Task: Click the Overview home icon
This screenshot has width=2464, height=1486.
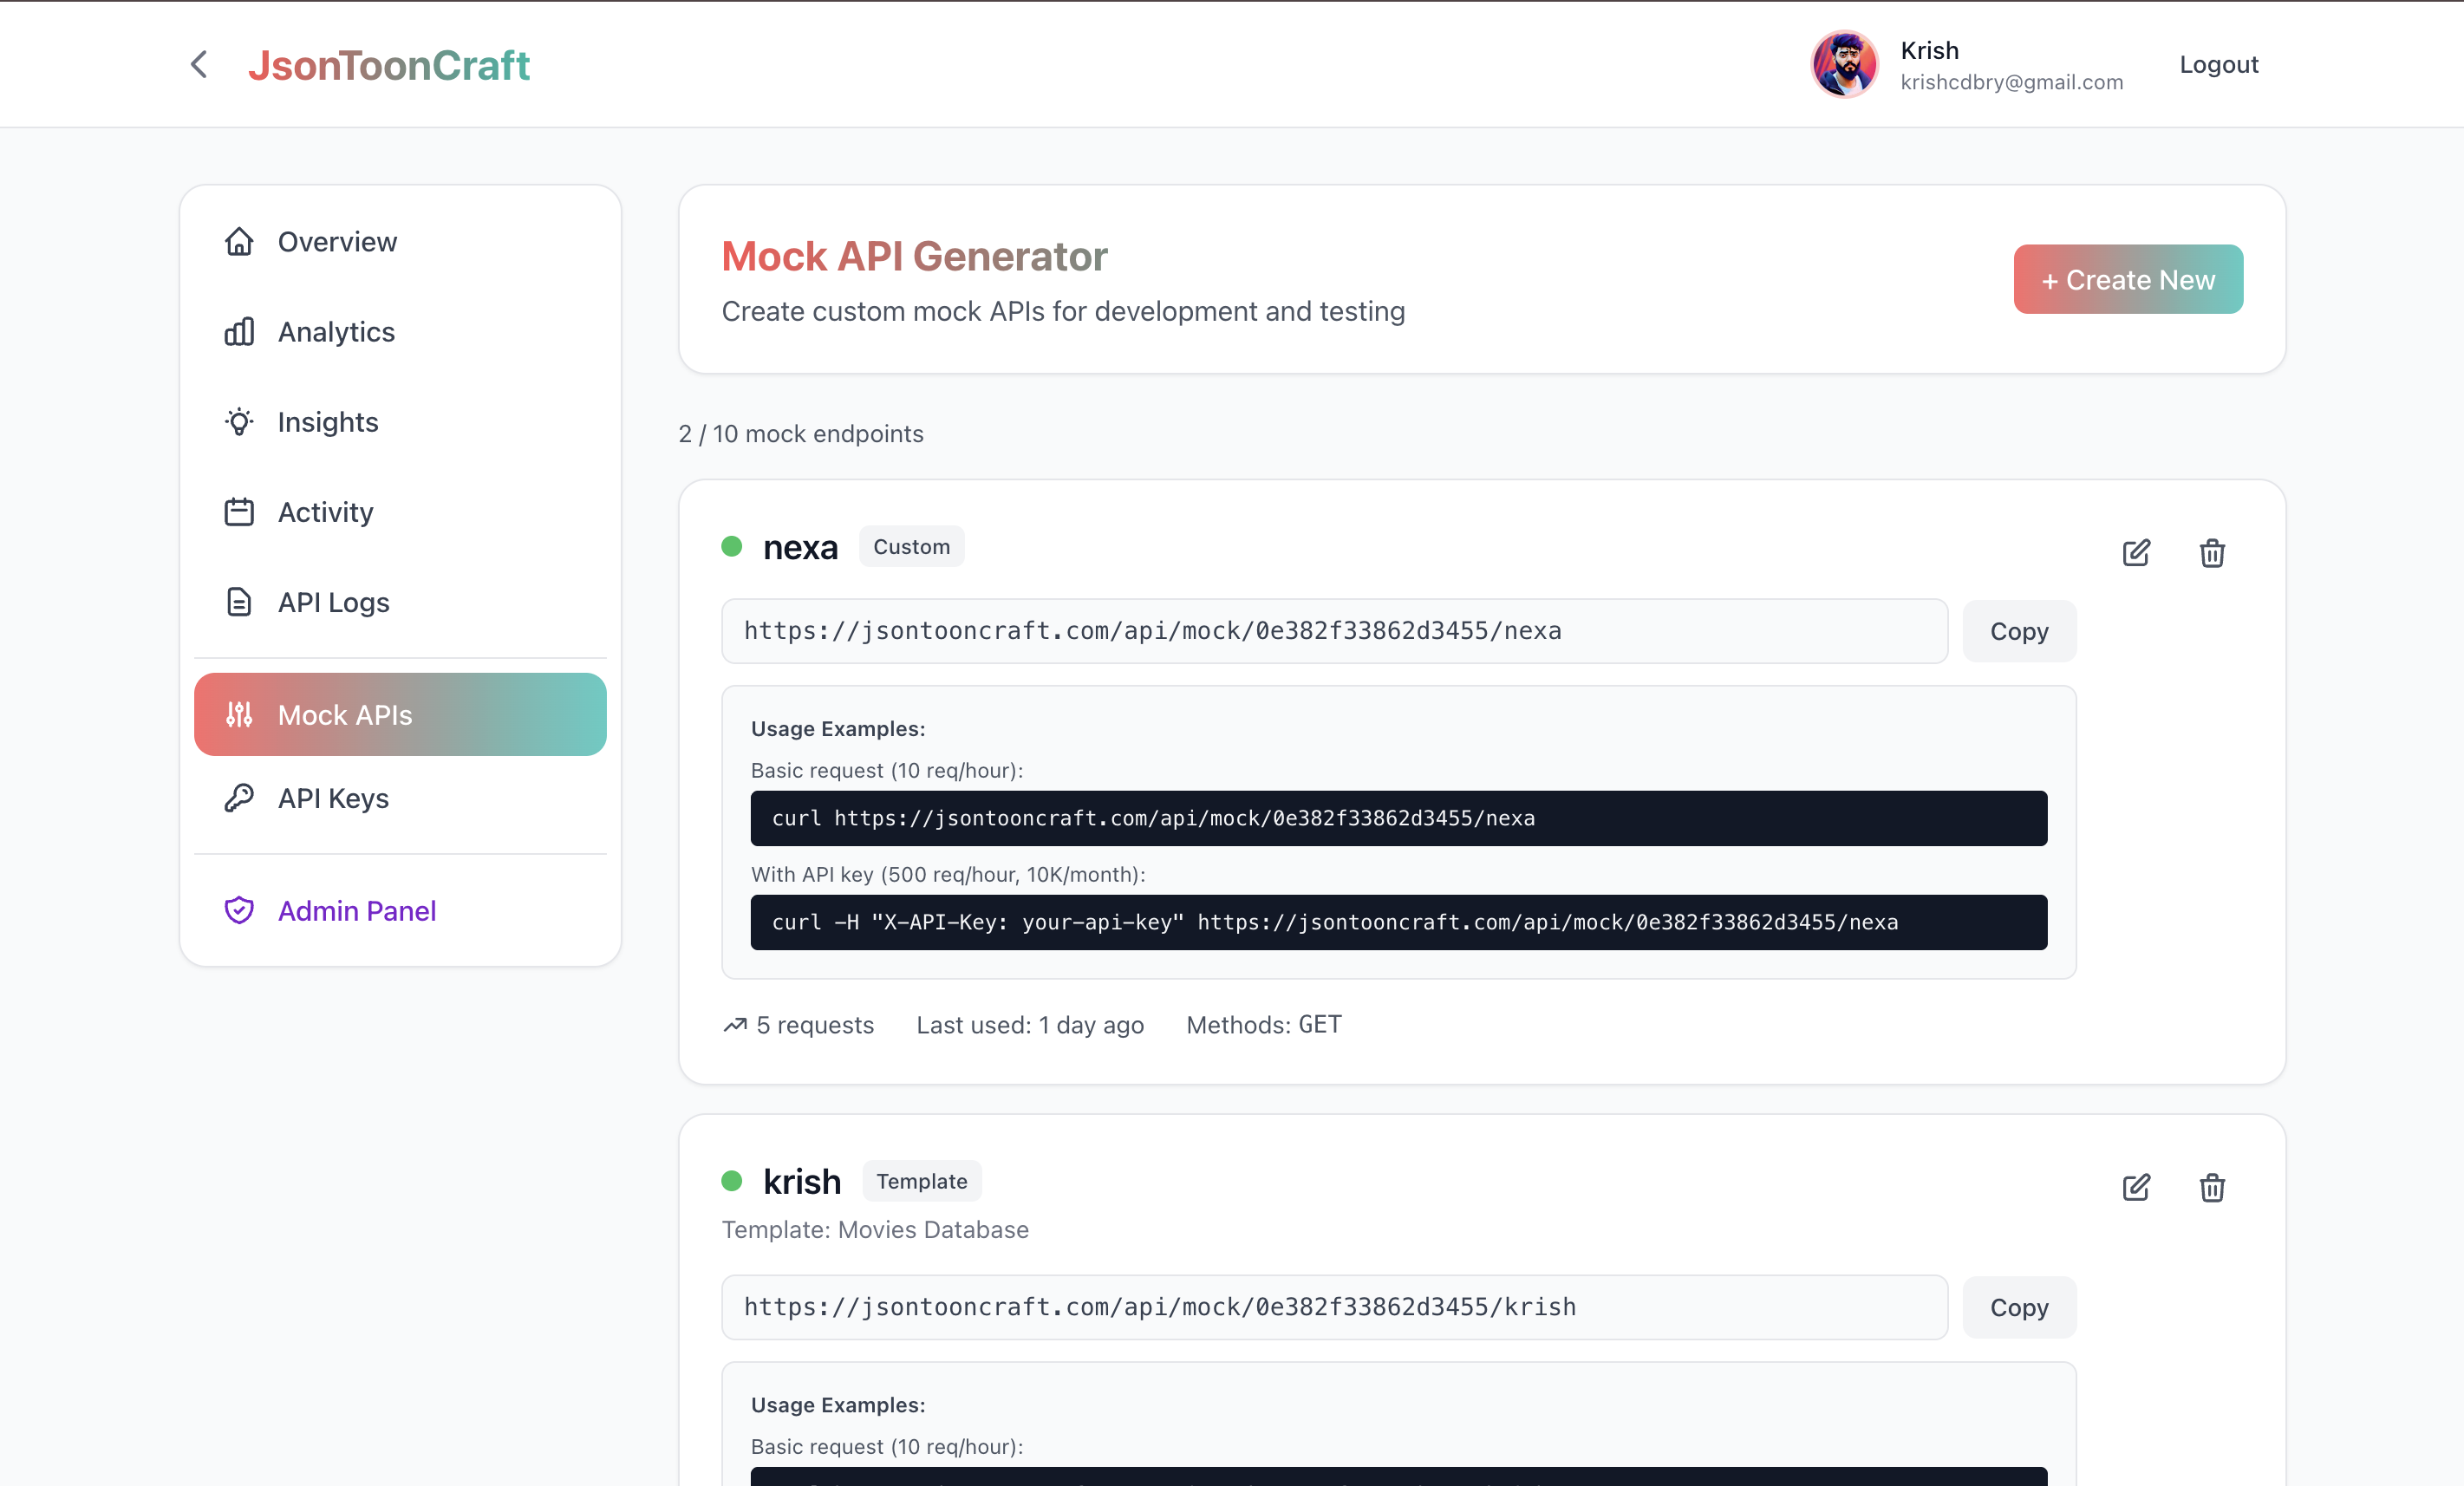Action: [x=239, y=242]
